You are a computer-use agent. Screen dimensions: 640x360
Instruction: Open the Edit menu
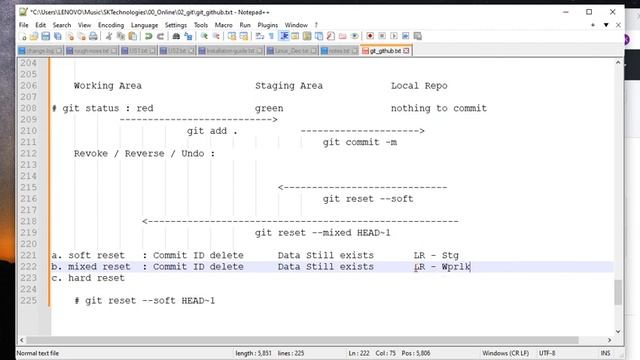click(x=40, y=25)
